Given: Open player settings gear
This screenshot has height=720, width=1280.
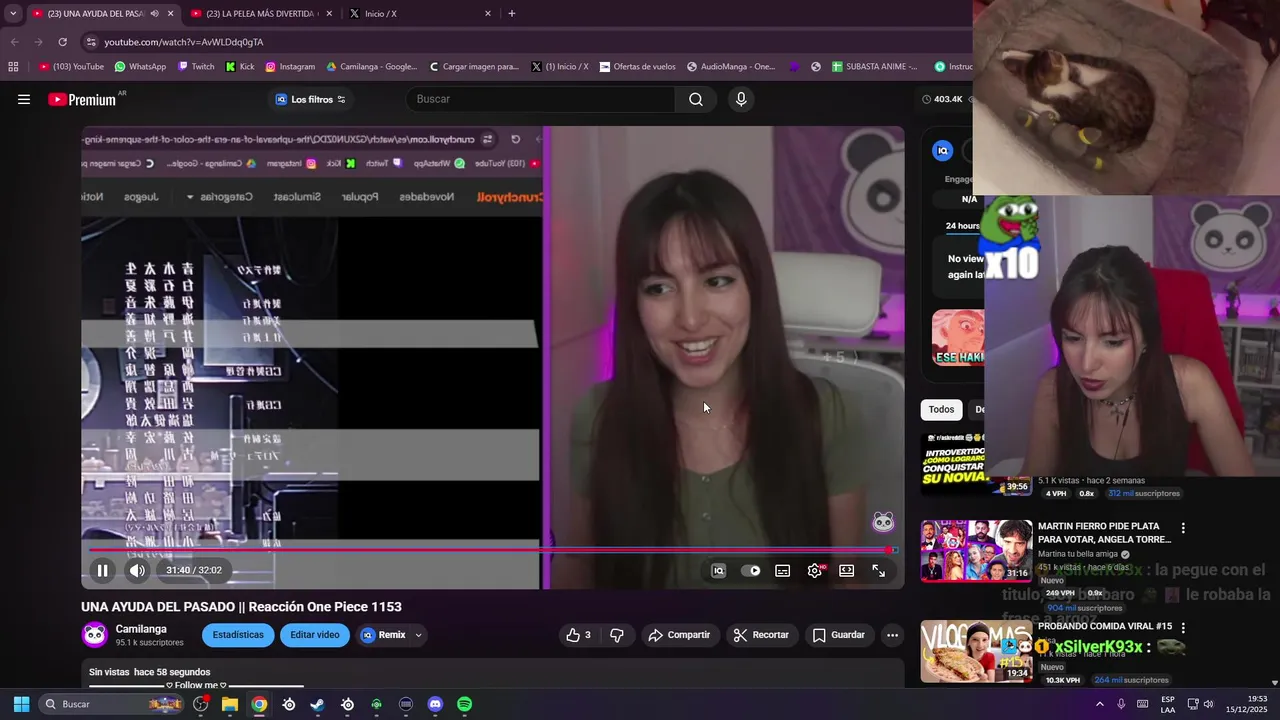Looking at the screenshot, I should [x=815, y=570].
